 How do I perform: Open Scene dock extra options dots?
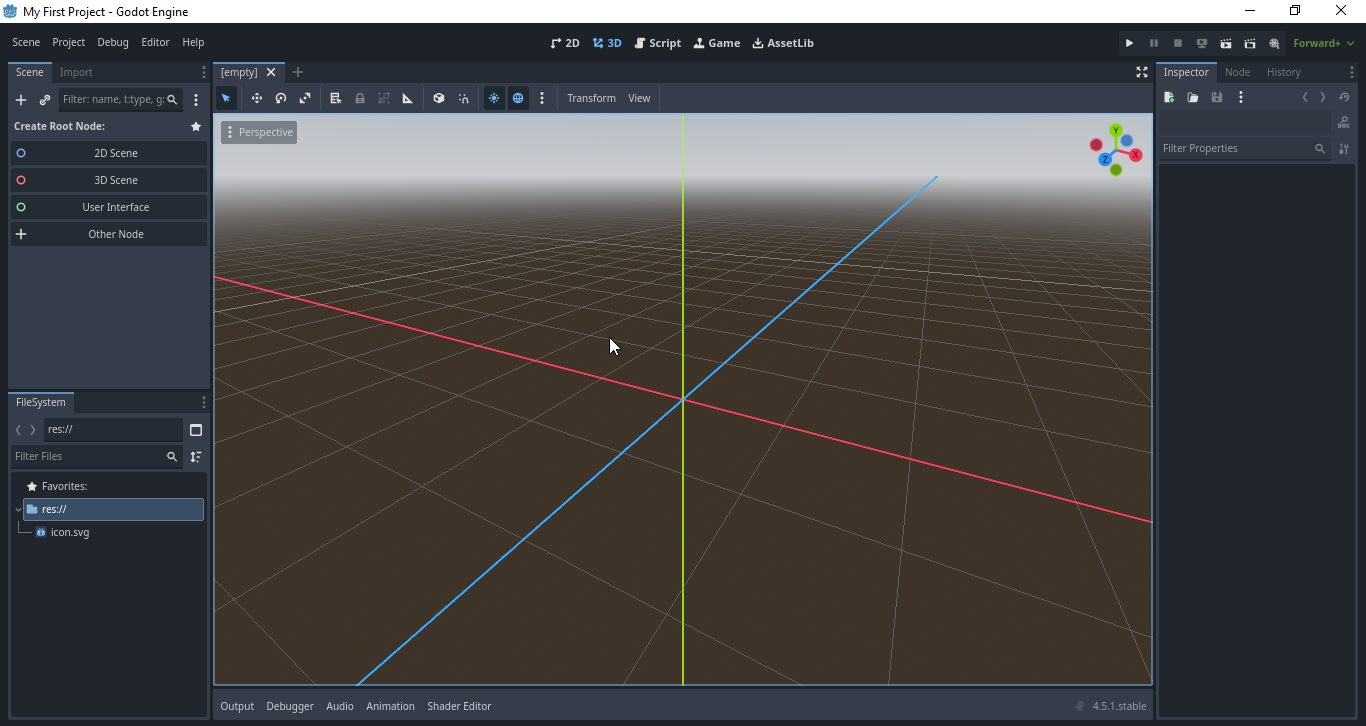[x=196, y=100]
